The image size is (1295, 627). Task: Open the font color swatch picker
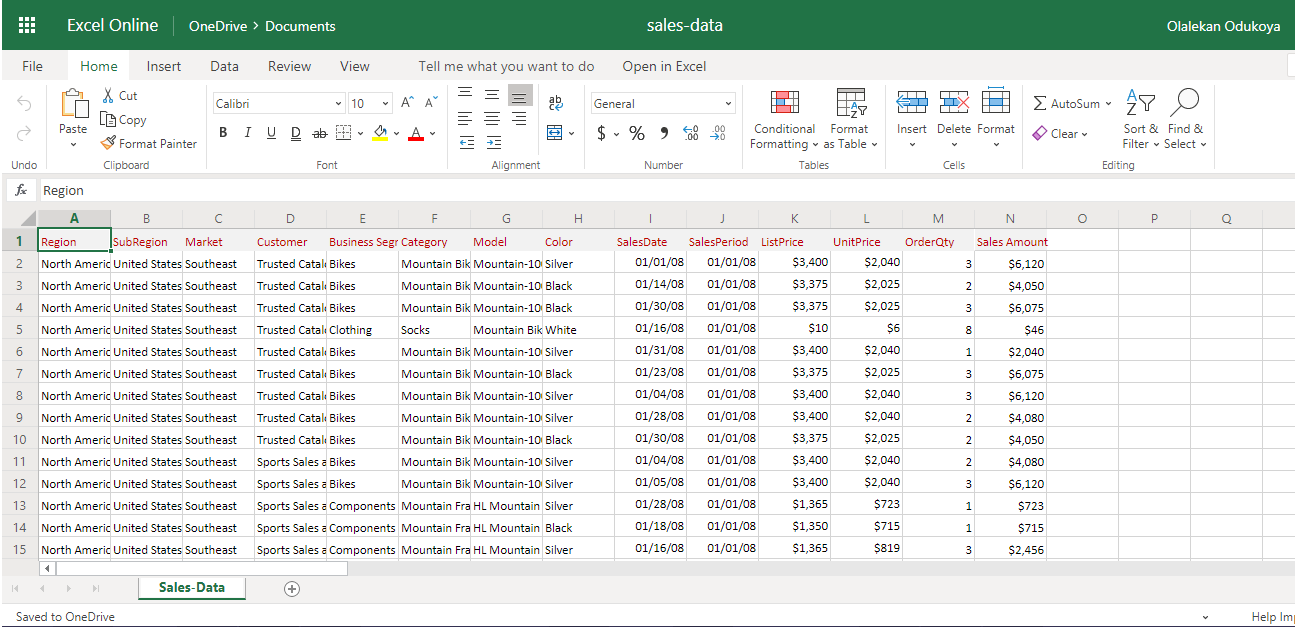(x=415, y=133)
